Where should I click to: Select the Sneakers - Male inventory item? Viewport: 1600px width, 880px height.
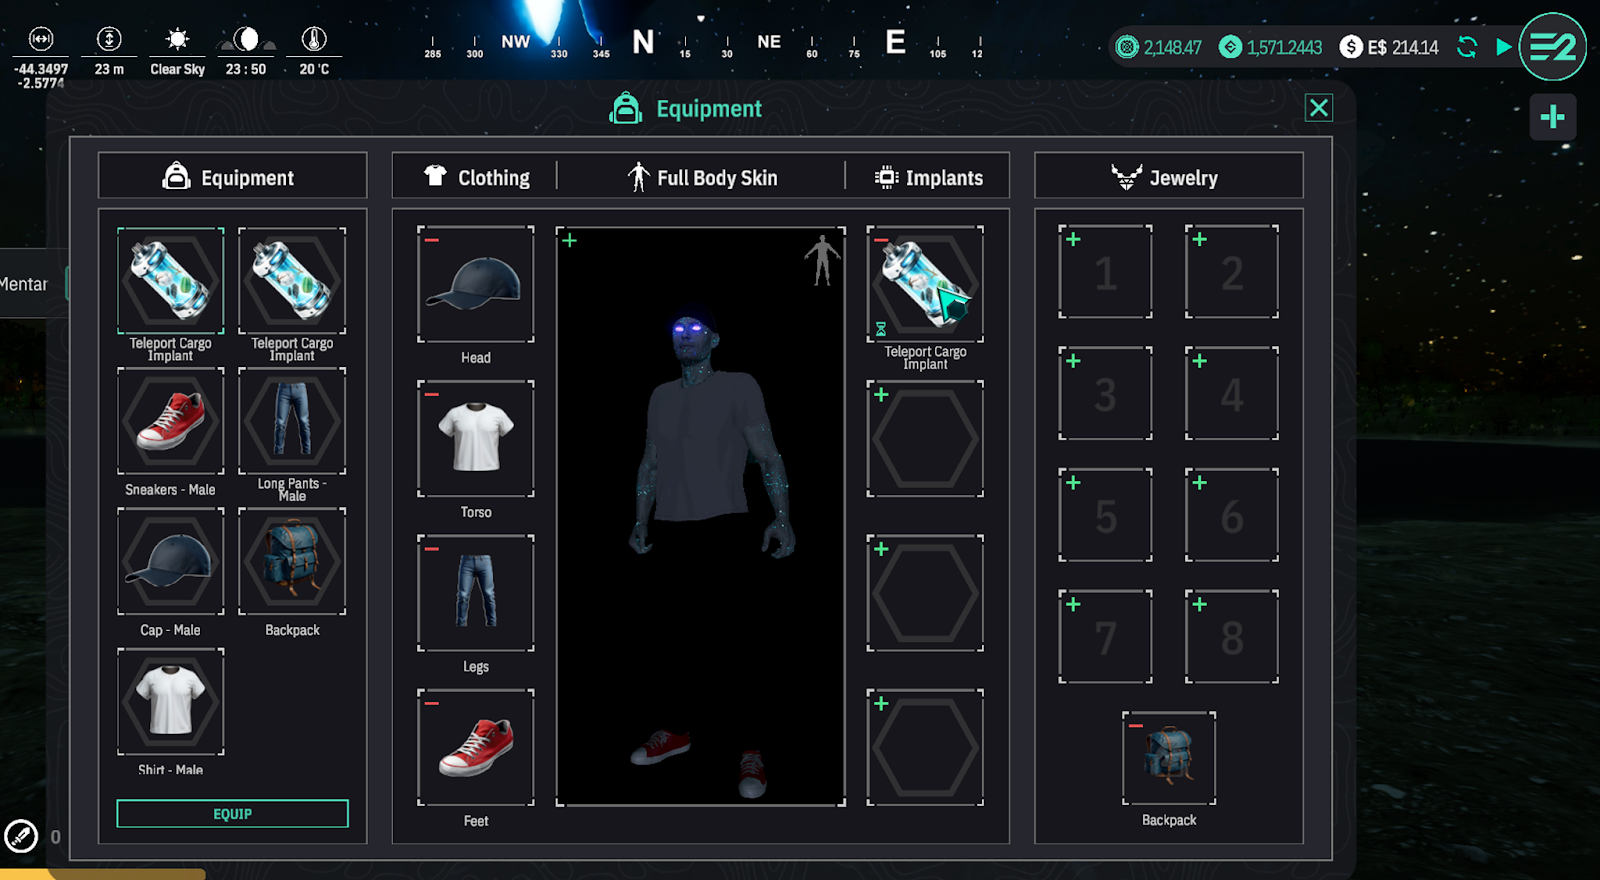171,421
